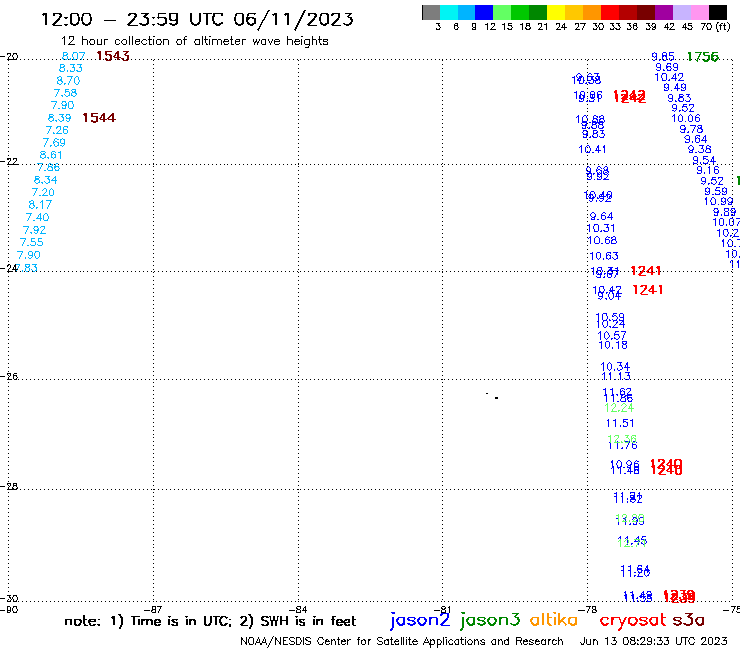
Task: Click the '-87' longitude axis label
Action: coord(153,609)
